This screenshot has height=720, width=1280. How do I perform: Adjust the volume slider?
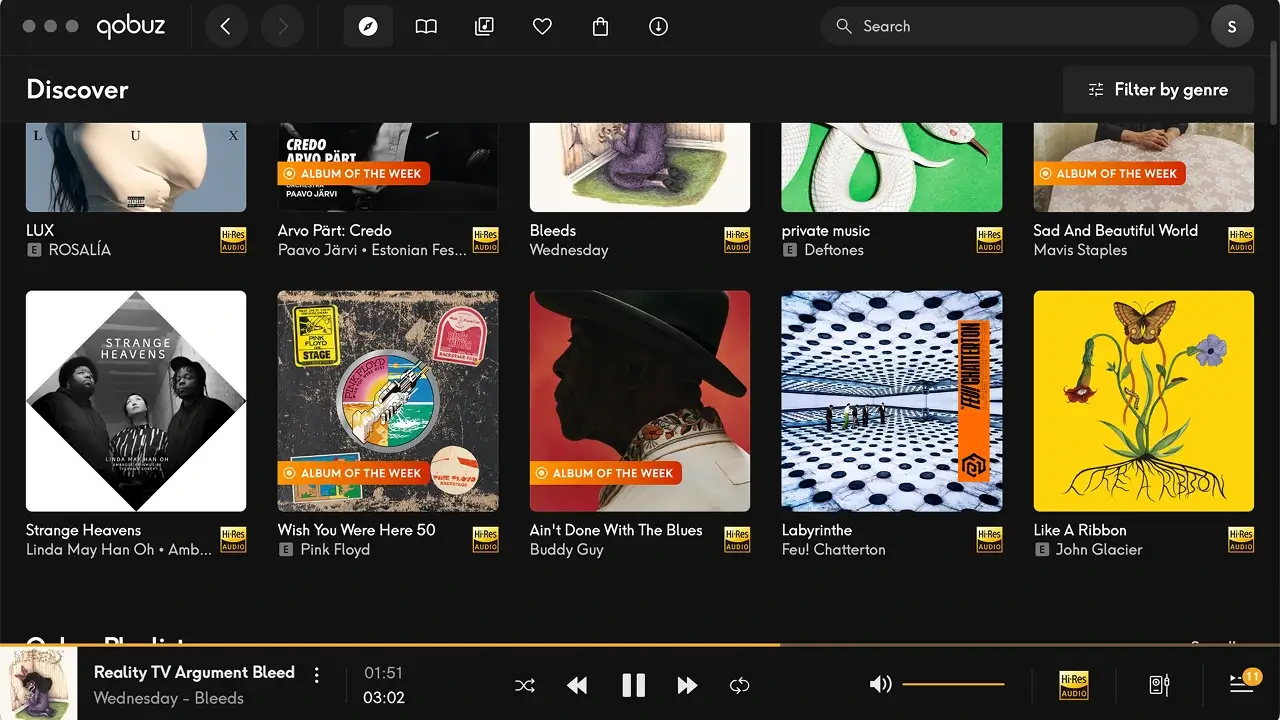[x=953, y=684]
